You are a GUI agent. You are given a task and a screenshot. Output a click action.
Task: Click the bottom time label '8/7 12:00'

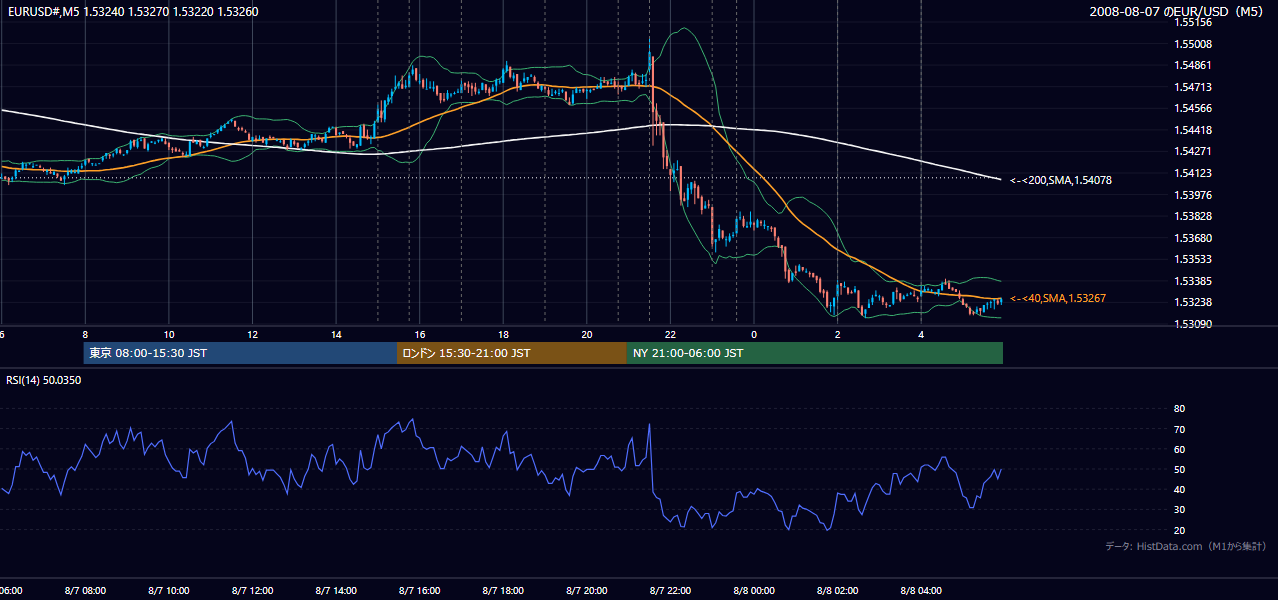253,591
